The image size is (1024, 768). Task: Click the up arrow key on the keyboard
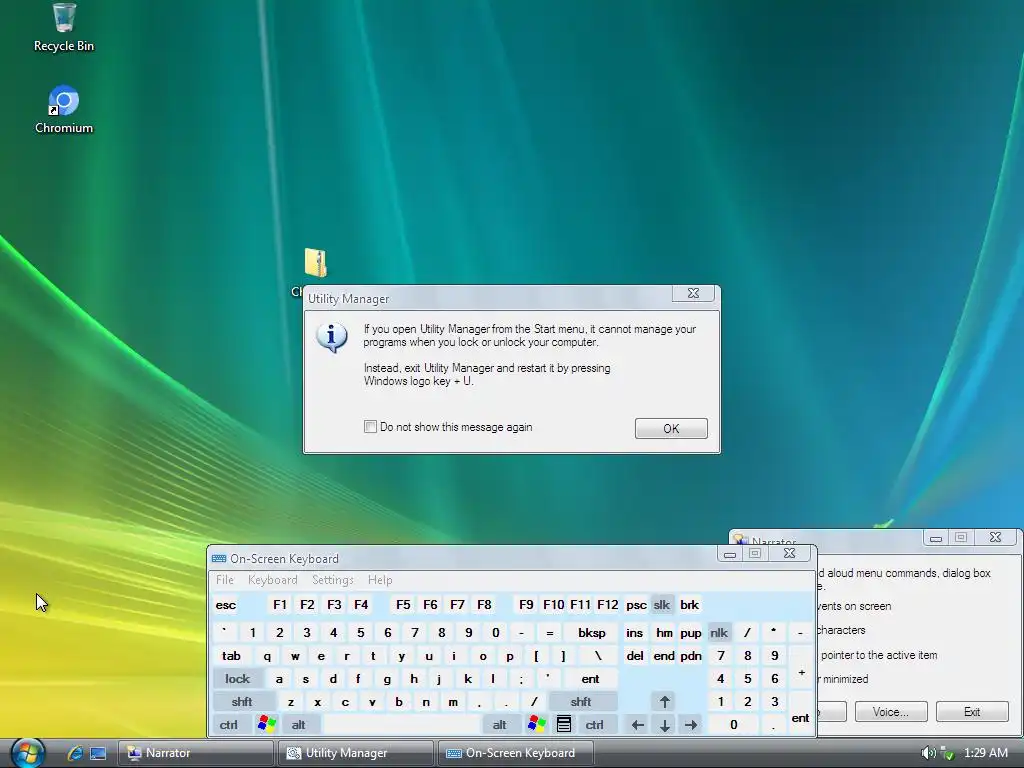pyautogui.click(x=664, y=701)
